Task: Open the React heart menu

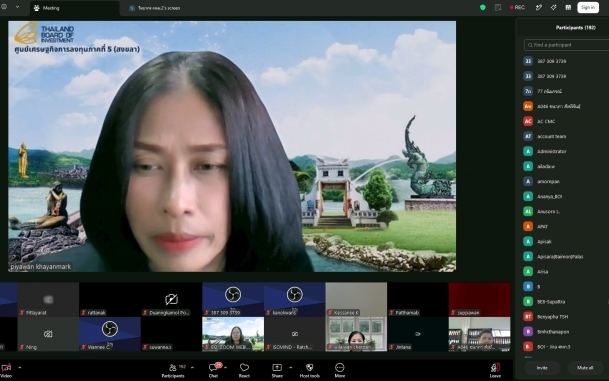Action: 244,370
